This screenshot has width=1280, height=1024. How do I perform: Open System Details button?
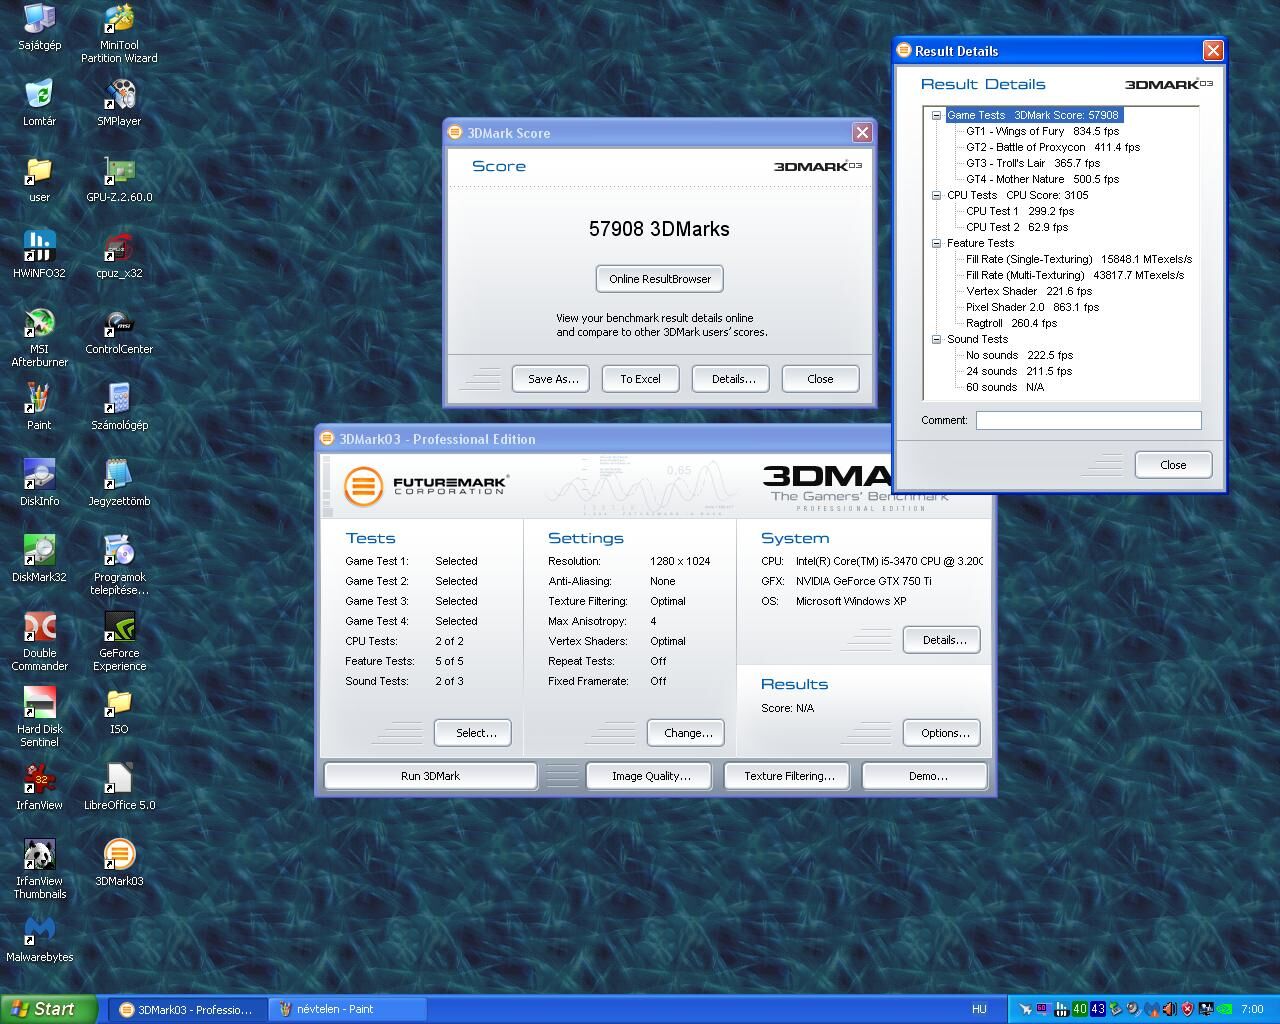pos(944,640)
